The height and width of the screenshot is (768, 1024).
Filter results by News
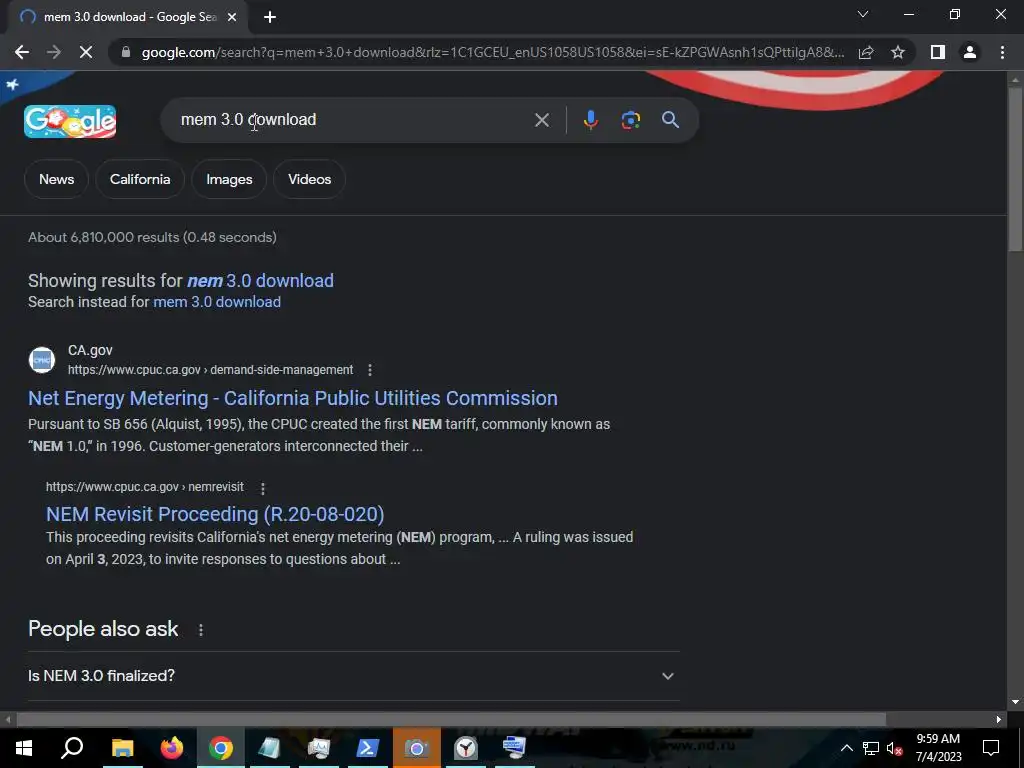(x=56, y=179)
